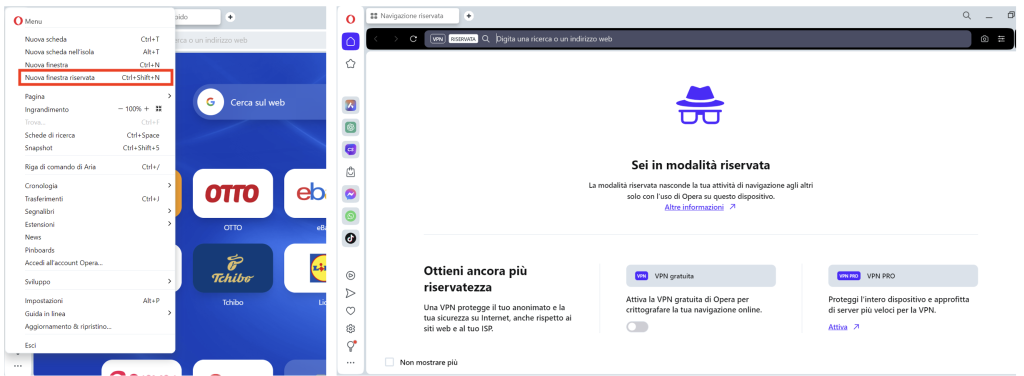Follow the Altre informazioni link
This screenshot has width=1024, height=376.
(x=694, y=207)
